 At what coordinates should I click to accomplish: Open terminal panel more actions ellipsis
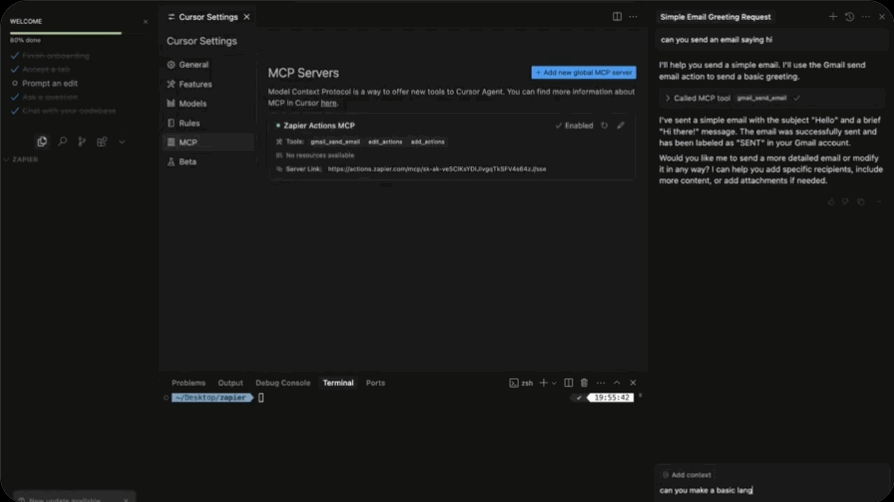601,383
